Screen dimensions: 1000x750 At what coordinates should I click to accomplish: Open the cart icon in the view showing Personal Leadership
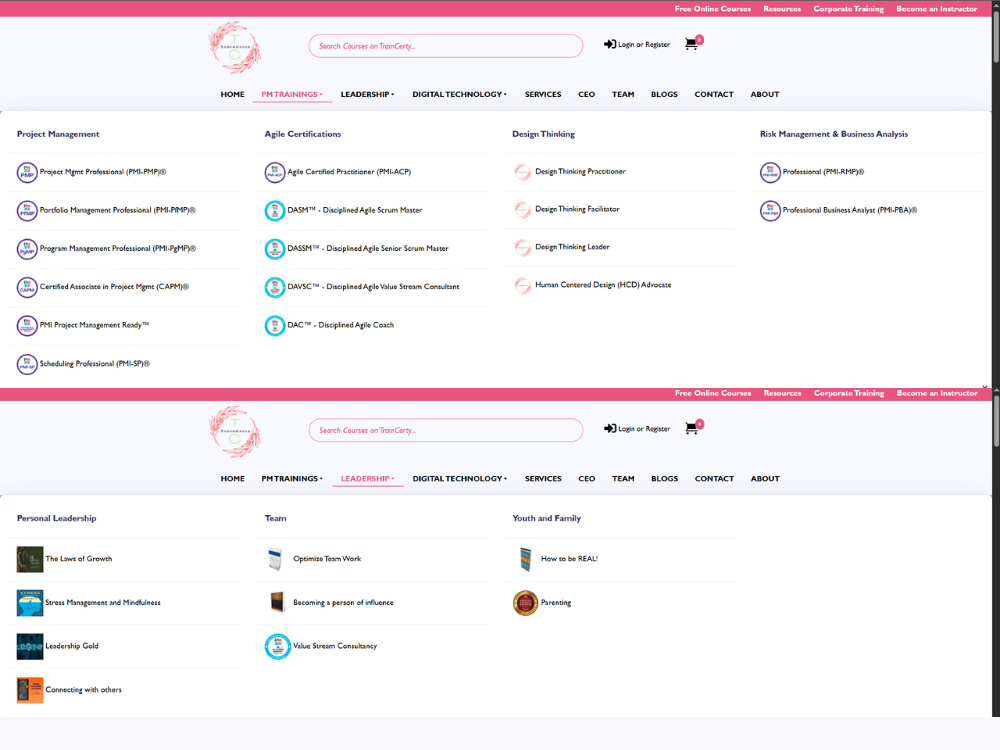tap(691, 429)
